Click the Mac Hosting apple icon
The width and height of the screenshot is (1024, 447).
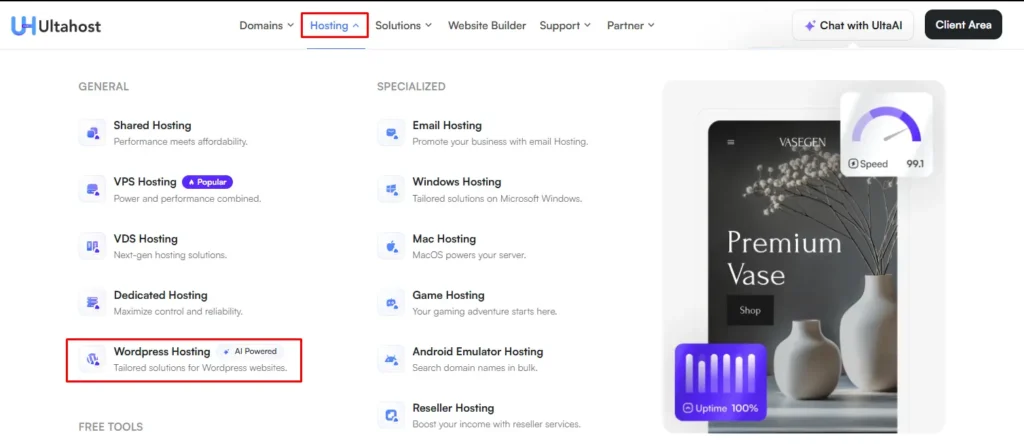(391, 246)
